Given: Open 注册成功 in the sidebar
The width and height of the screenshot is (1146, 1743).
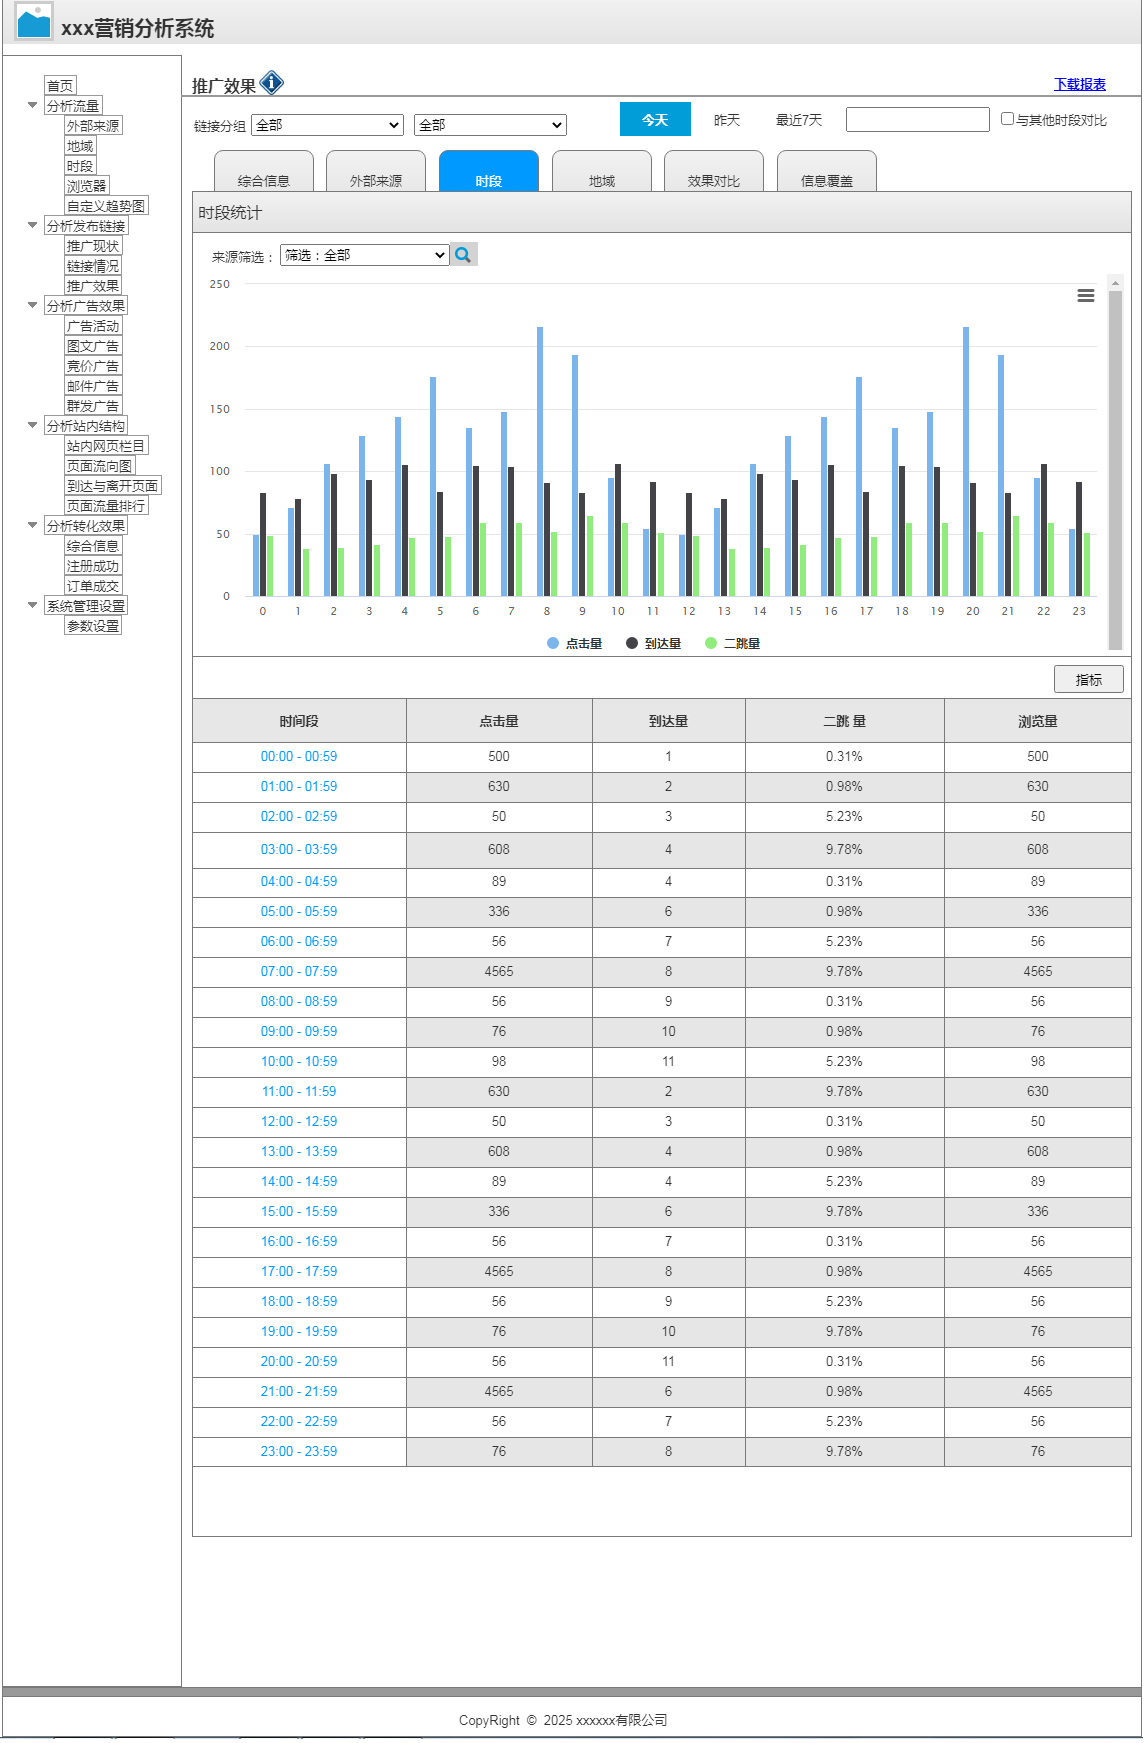Looking at the screenshot, I should (93, 566).
